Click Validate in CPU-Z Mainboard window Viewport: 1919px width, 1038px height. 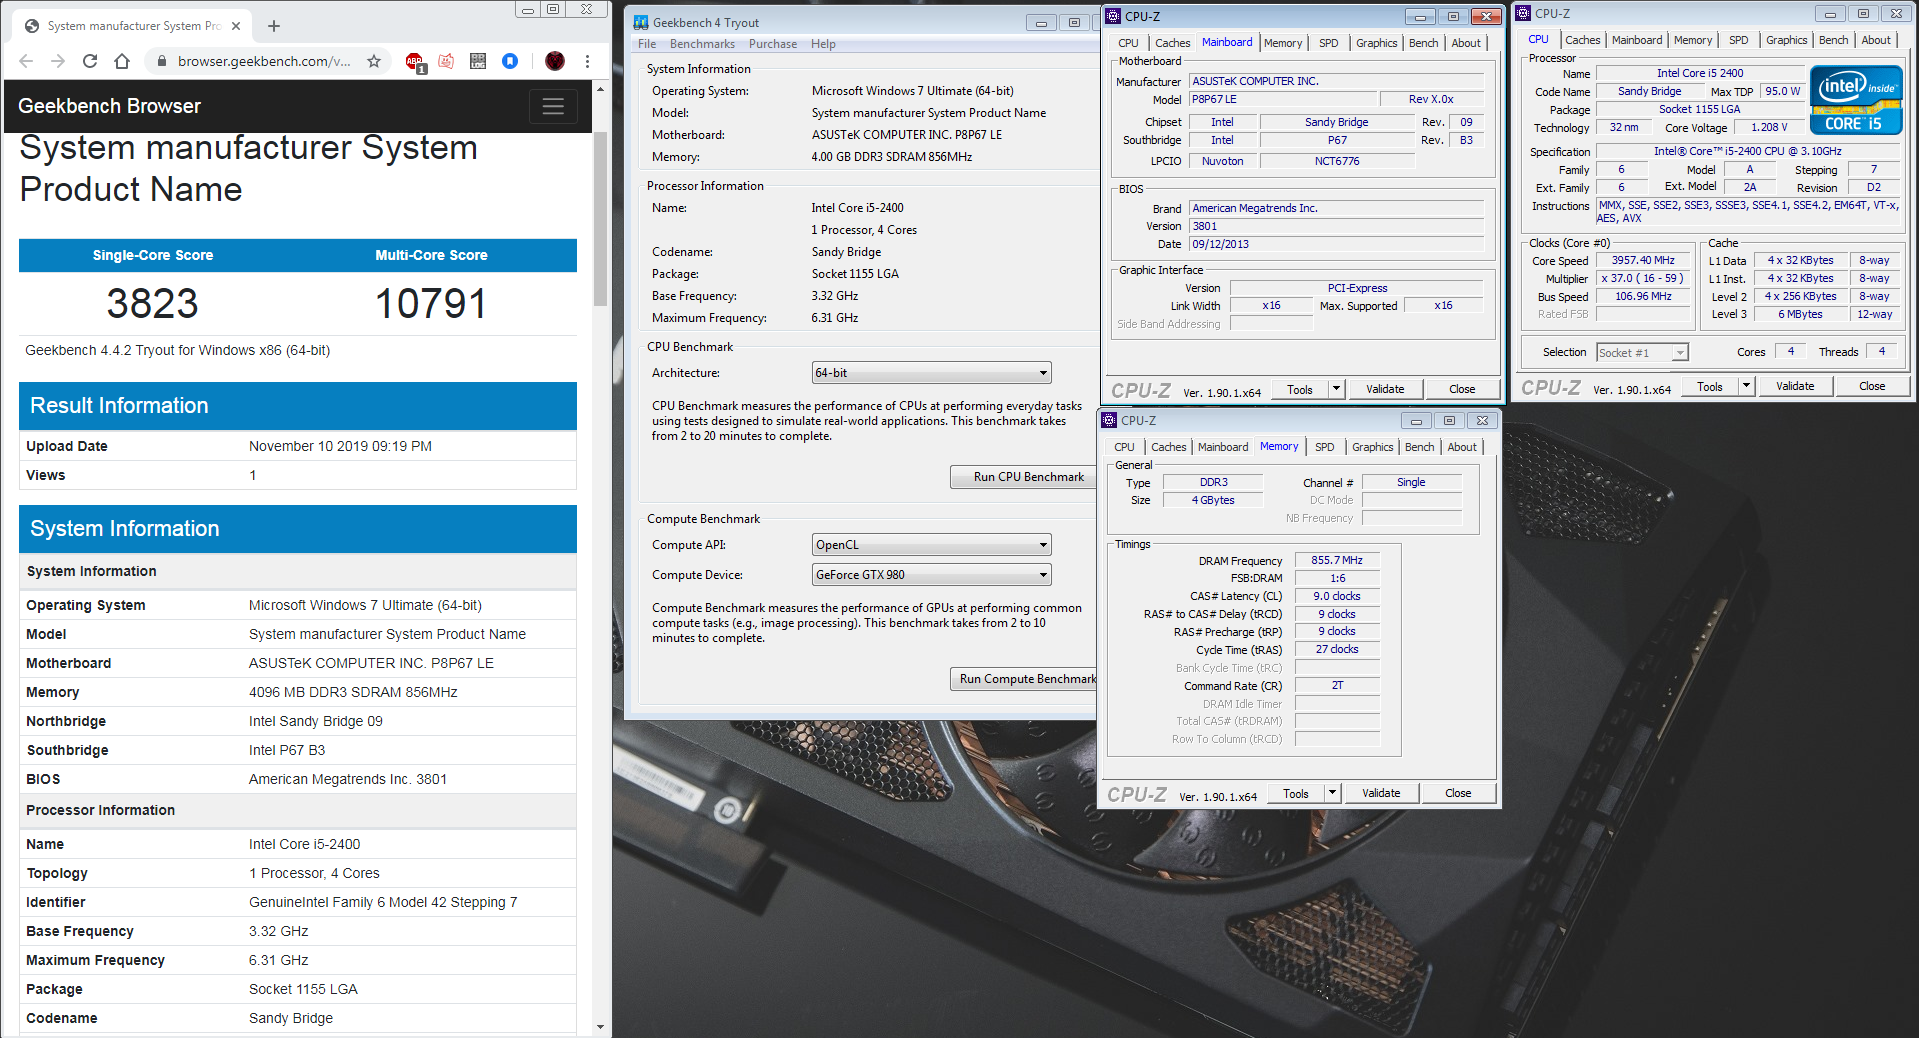click(x=1385, y=389)
